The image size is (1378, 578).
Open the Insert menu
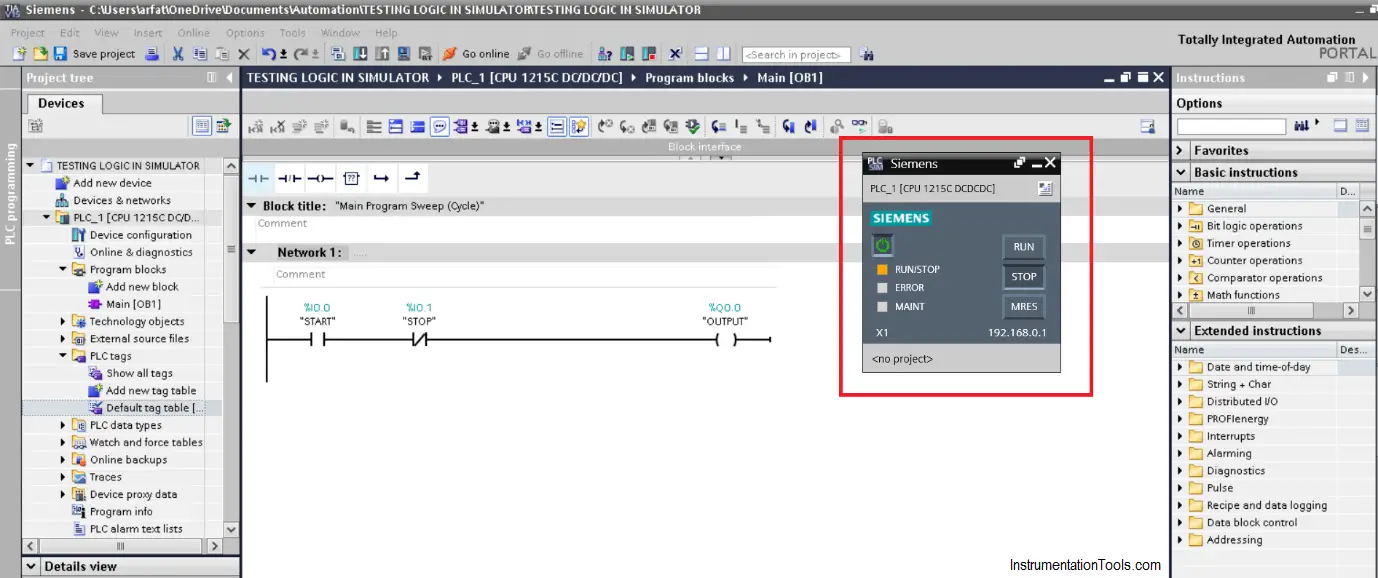[x=148, y=33]
